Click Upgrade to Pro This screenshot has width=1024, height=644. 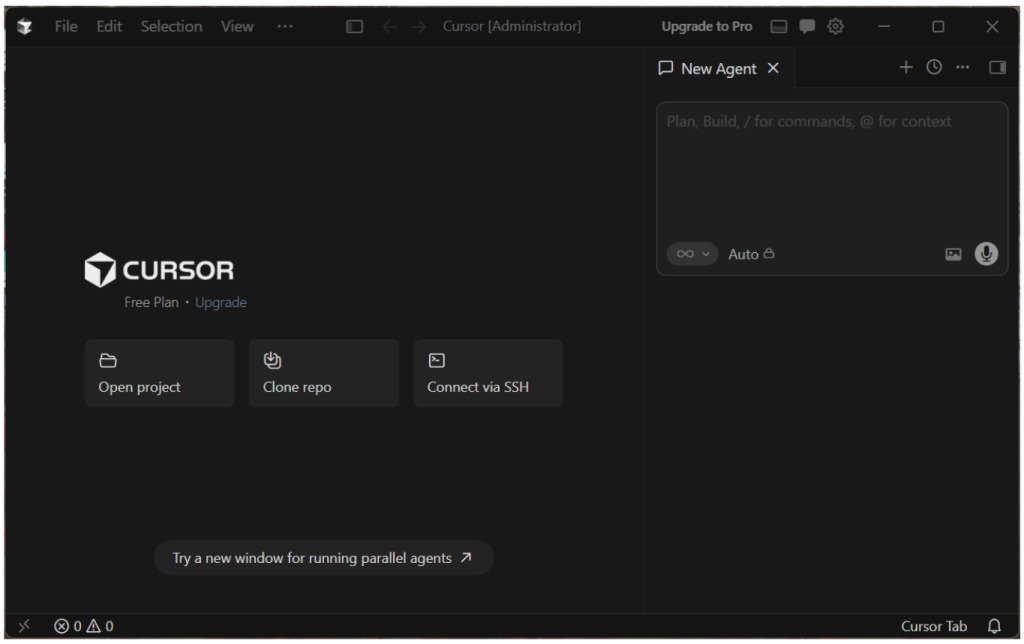pos(707,27)
